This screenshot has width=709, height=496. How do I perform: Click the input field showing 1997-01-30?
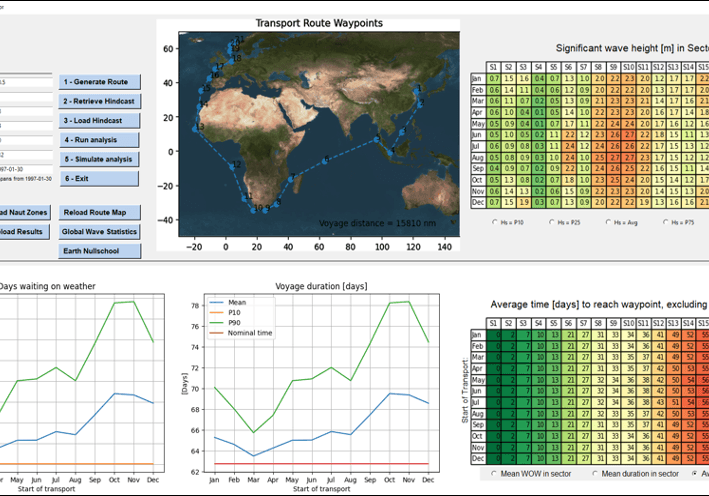[26, 169]
